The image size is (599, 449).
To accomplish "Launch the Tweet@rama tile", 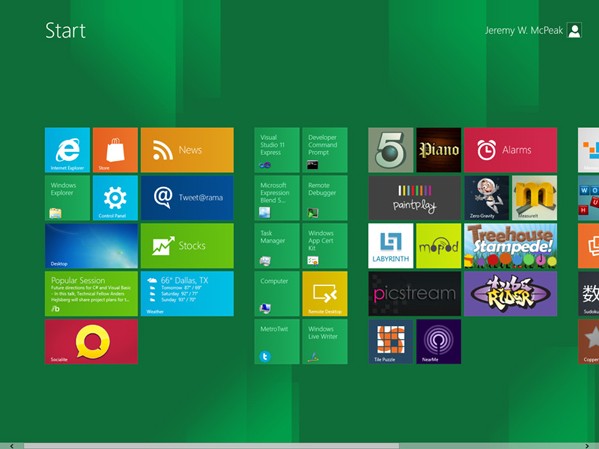I will click(x=187, y=198).
